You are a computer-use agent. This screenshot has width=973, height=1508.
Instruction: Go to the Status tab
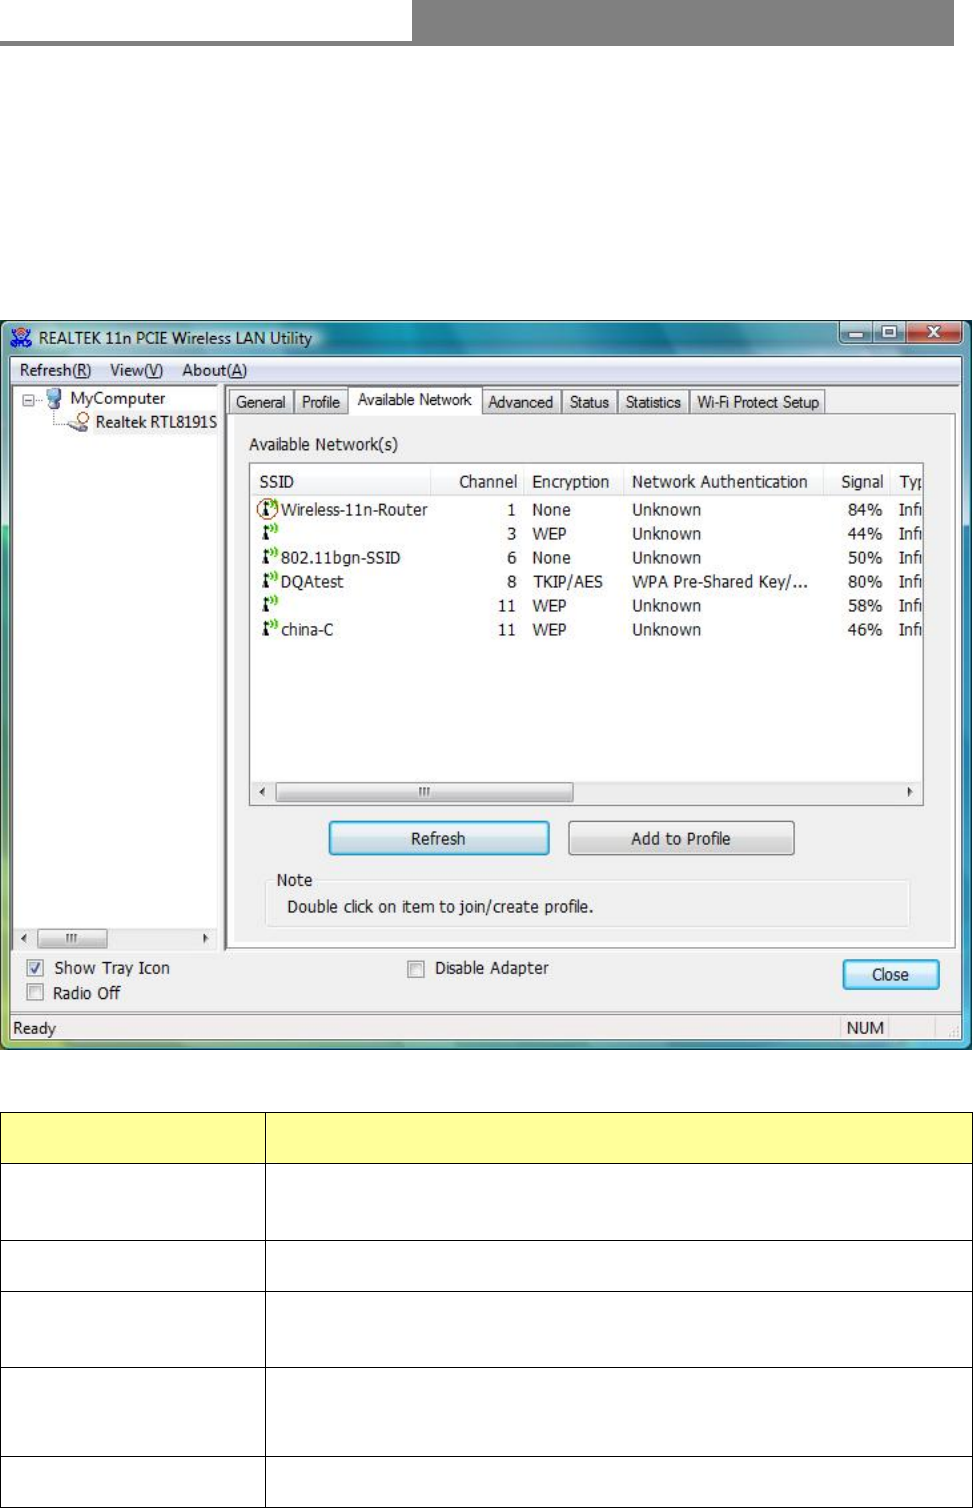589,402
